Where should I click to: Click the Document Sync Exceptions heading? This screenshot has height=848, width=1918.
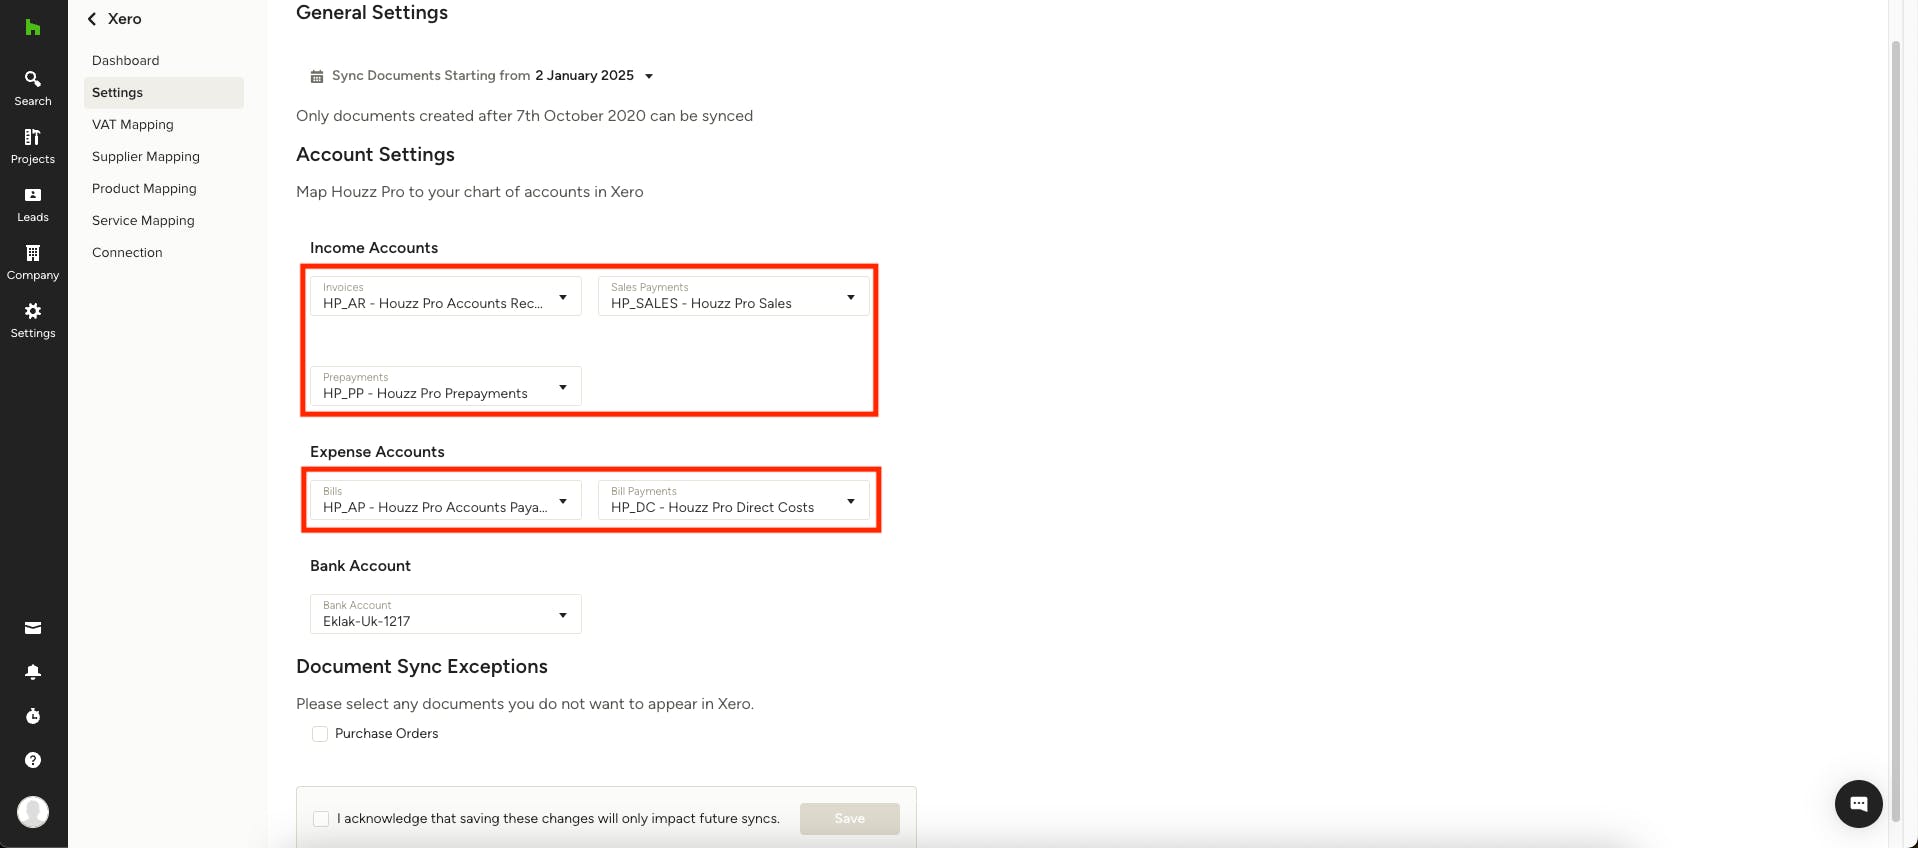tap(422, 667)
